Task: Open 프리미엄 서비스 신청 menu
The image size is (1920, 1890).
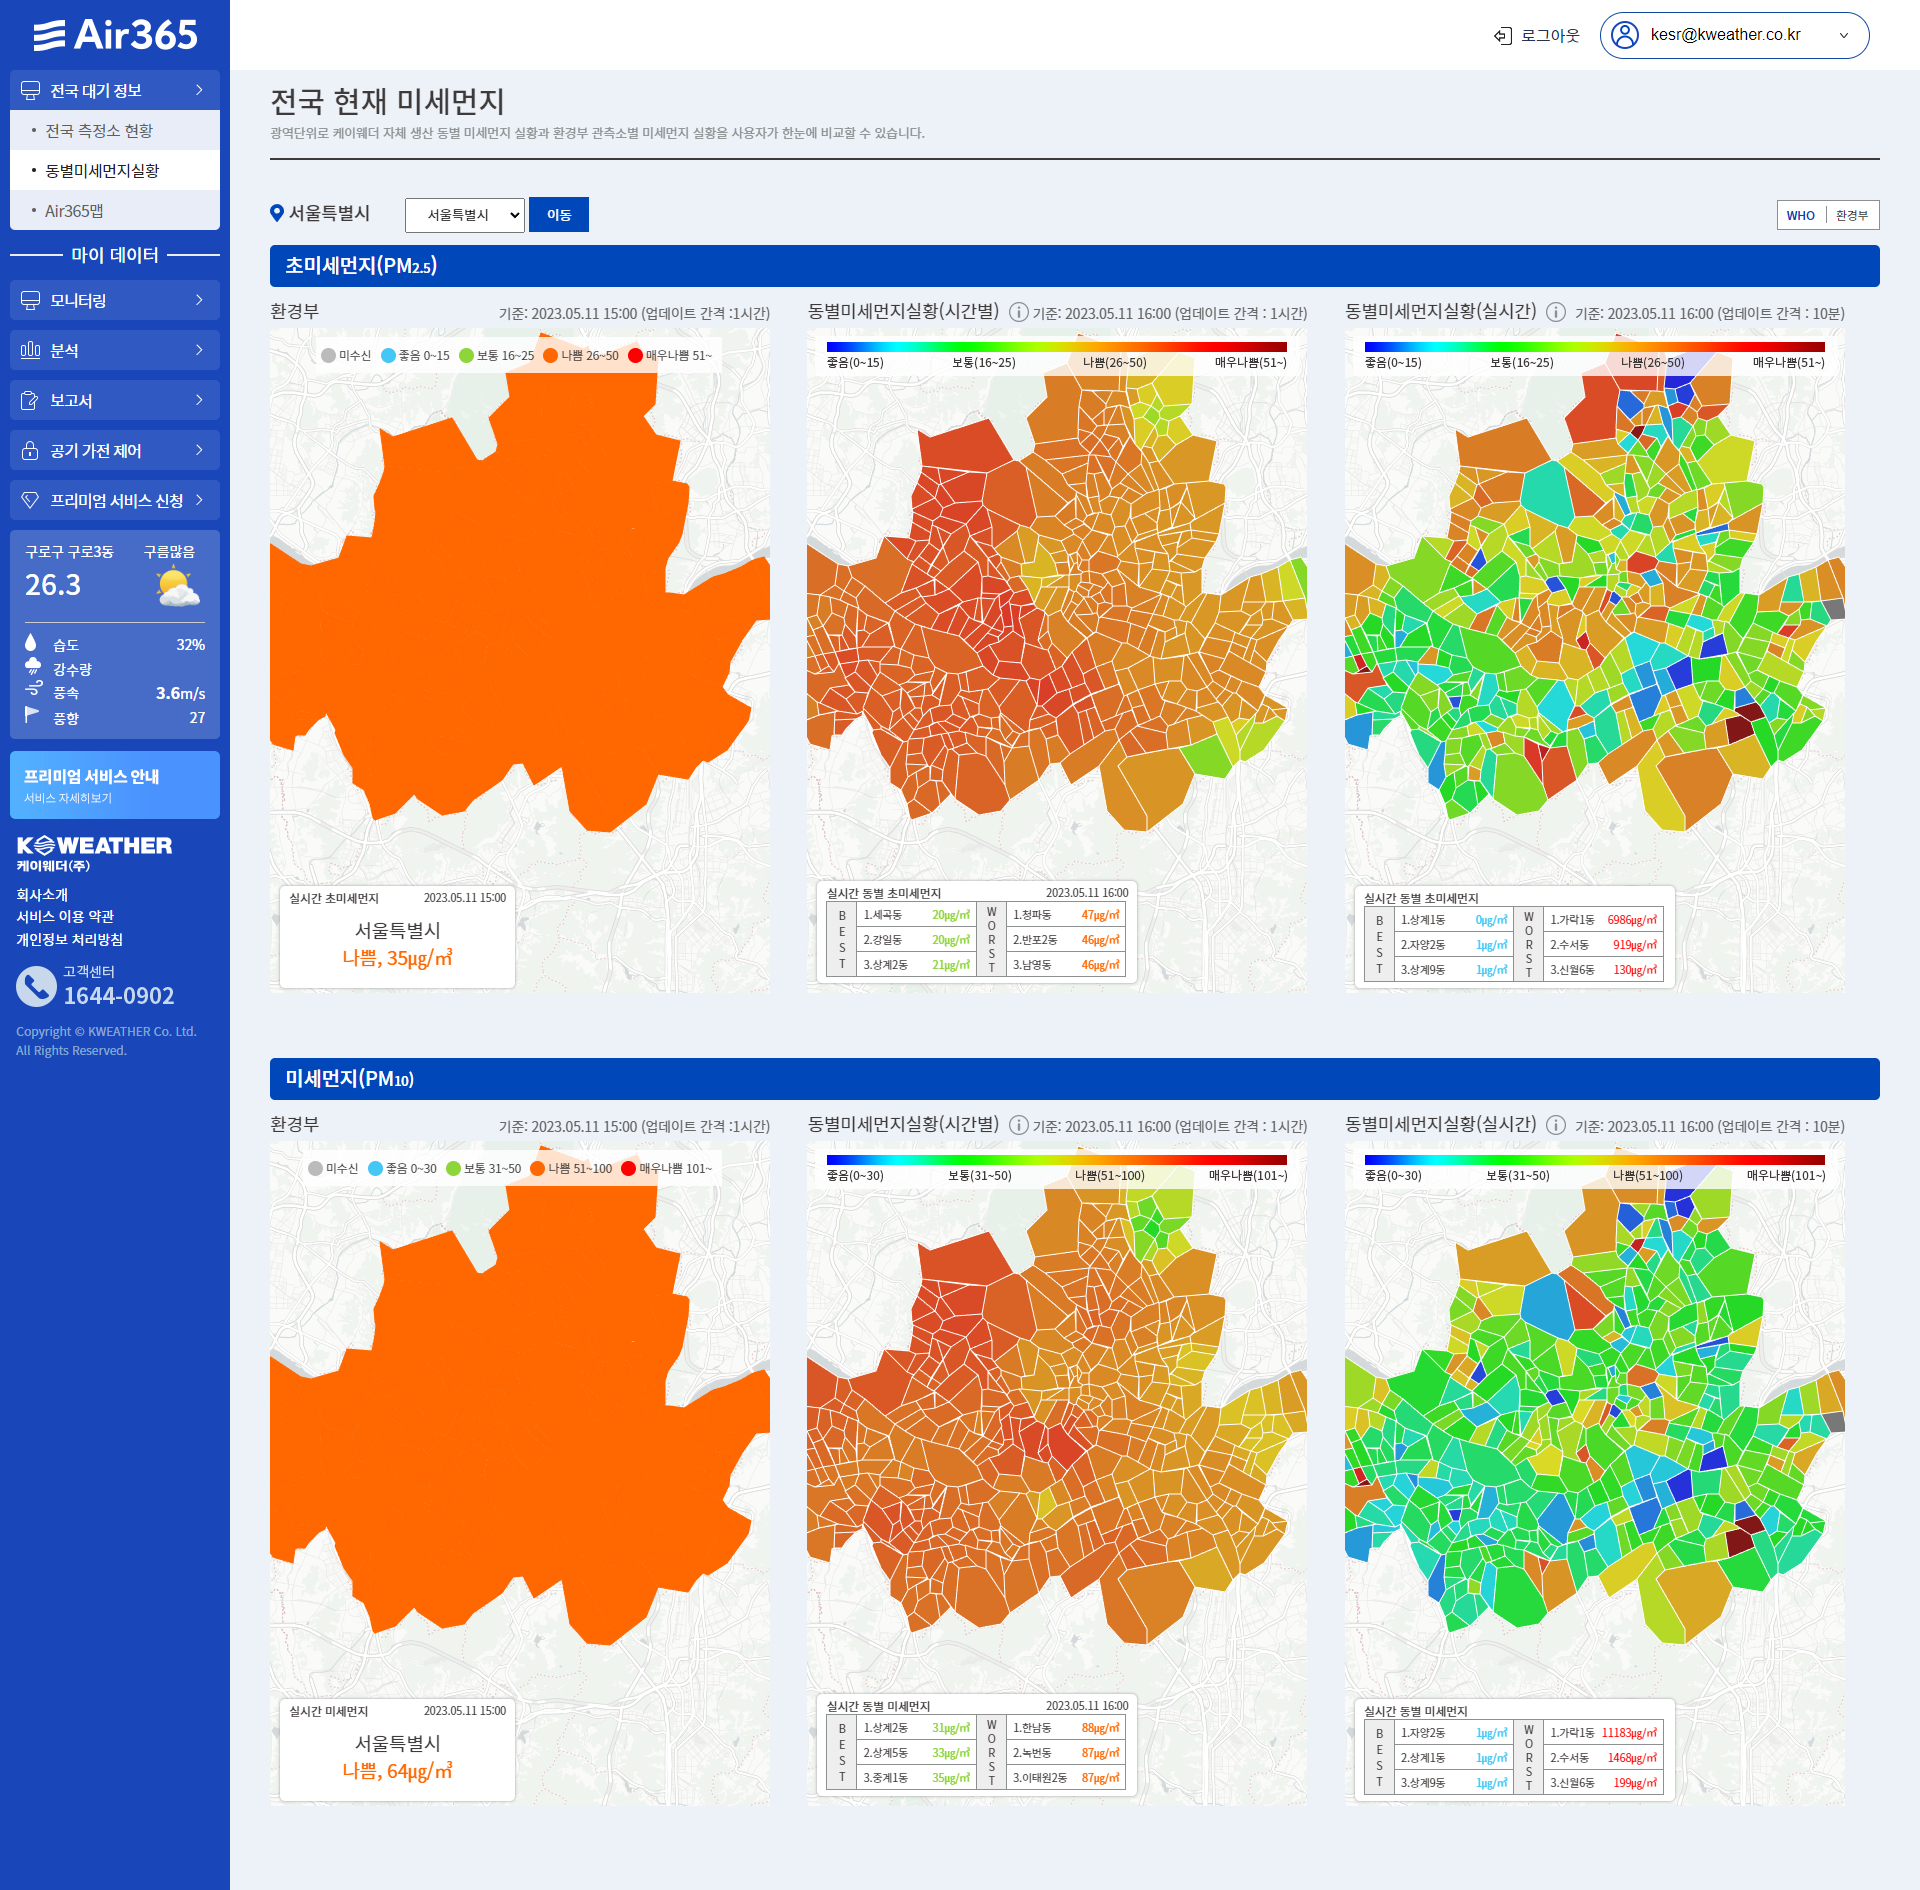Action: (115, 500)
